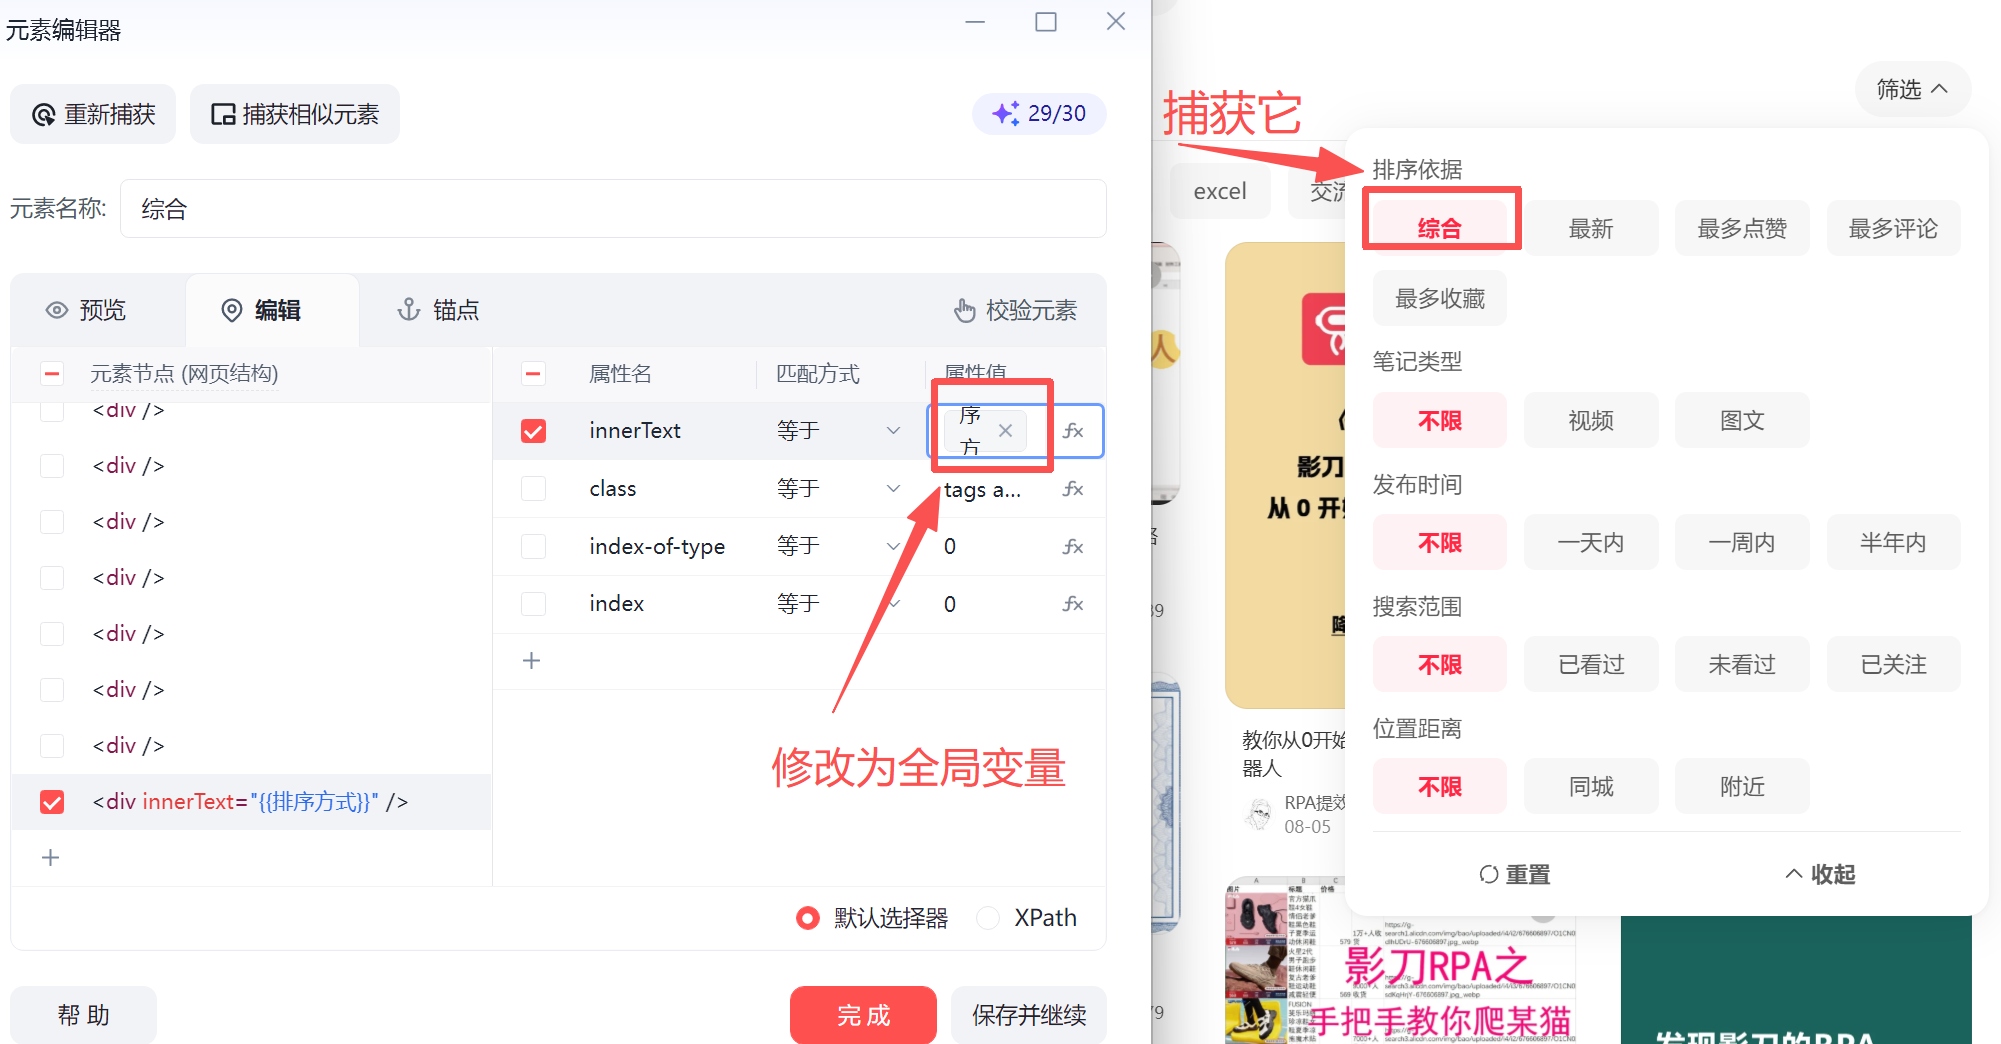Toggle the 元素节点 header select-all checkbox
Screen dimensions: 2001x1044
(x=52, y=374)
